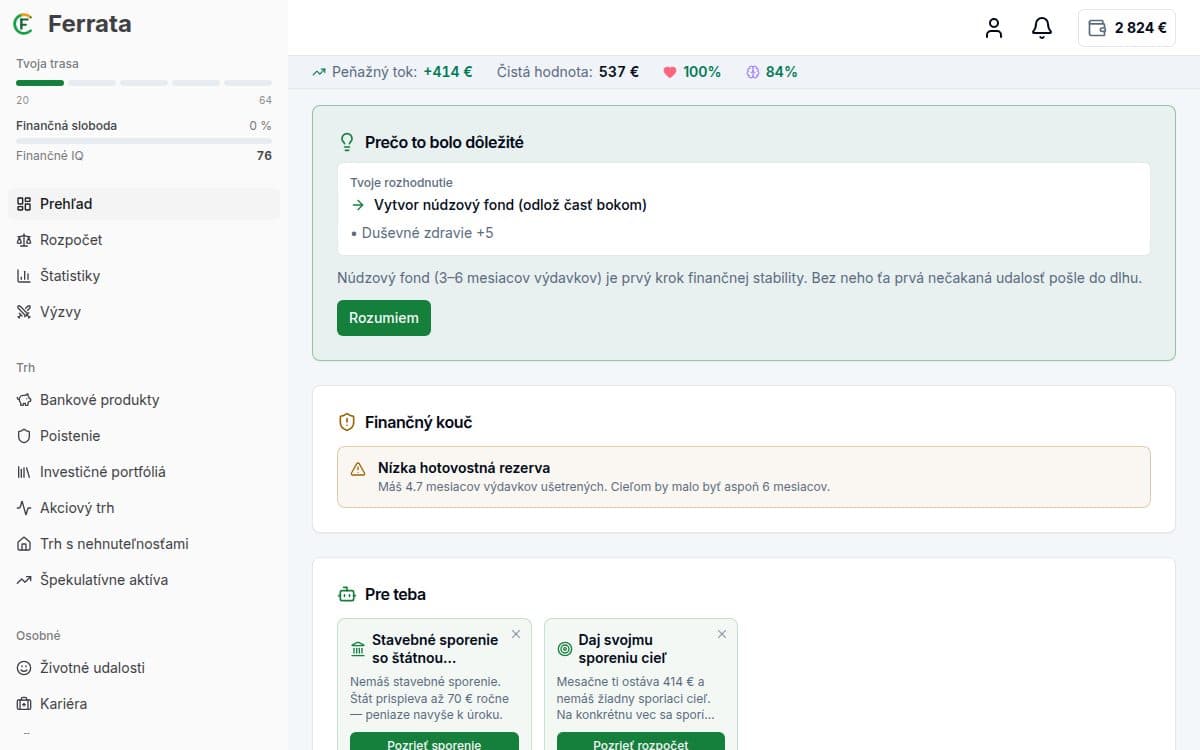The image size is (1200, 750).
Task: Open the Bankové produkty page
Action: tap(144, 400)
